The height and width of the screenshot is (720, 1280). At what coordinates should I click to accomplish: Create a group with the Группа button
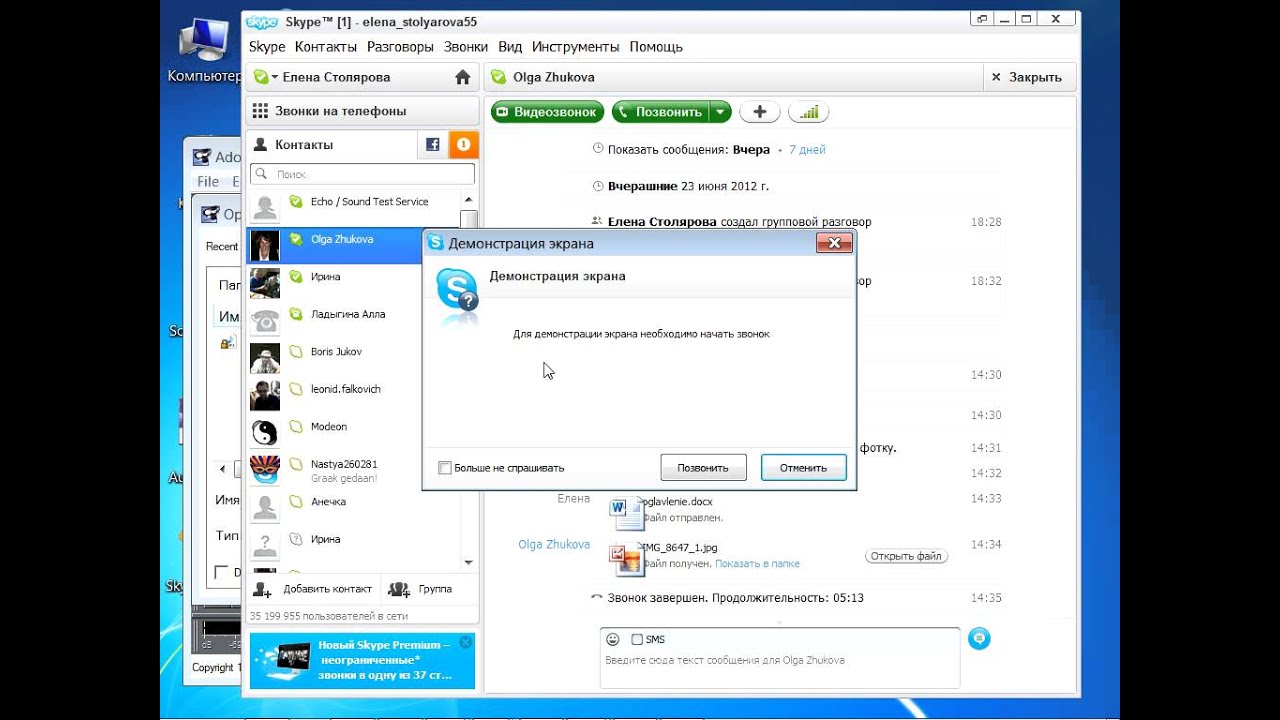coord(420,589)
